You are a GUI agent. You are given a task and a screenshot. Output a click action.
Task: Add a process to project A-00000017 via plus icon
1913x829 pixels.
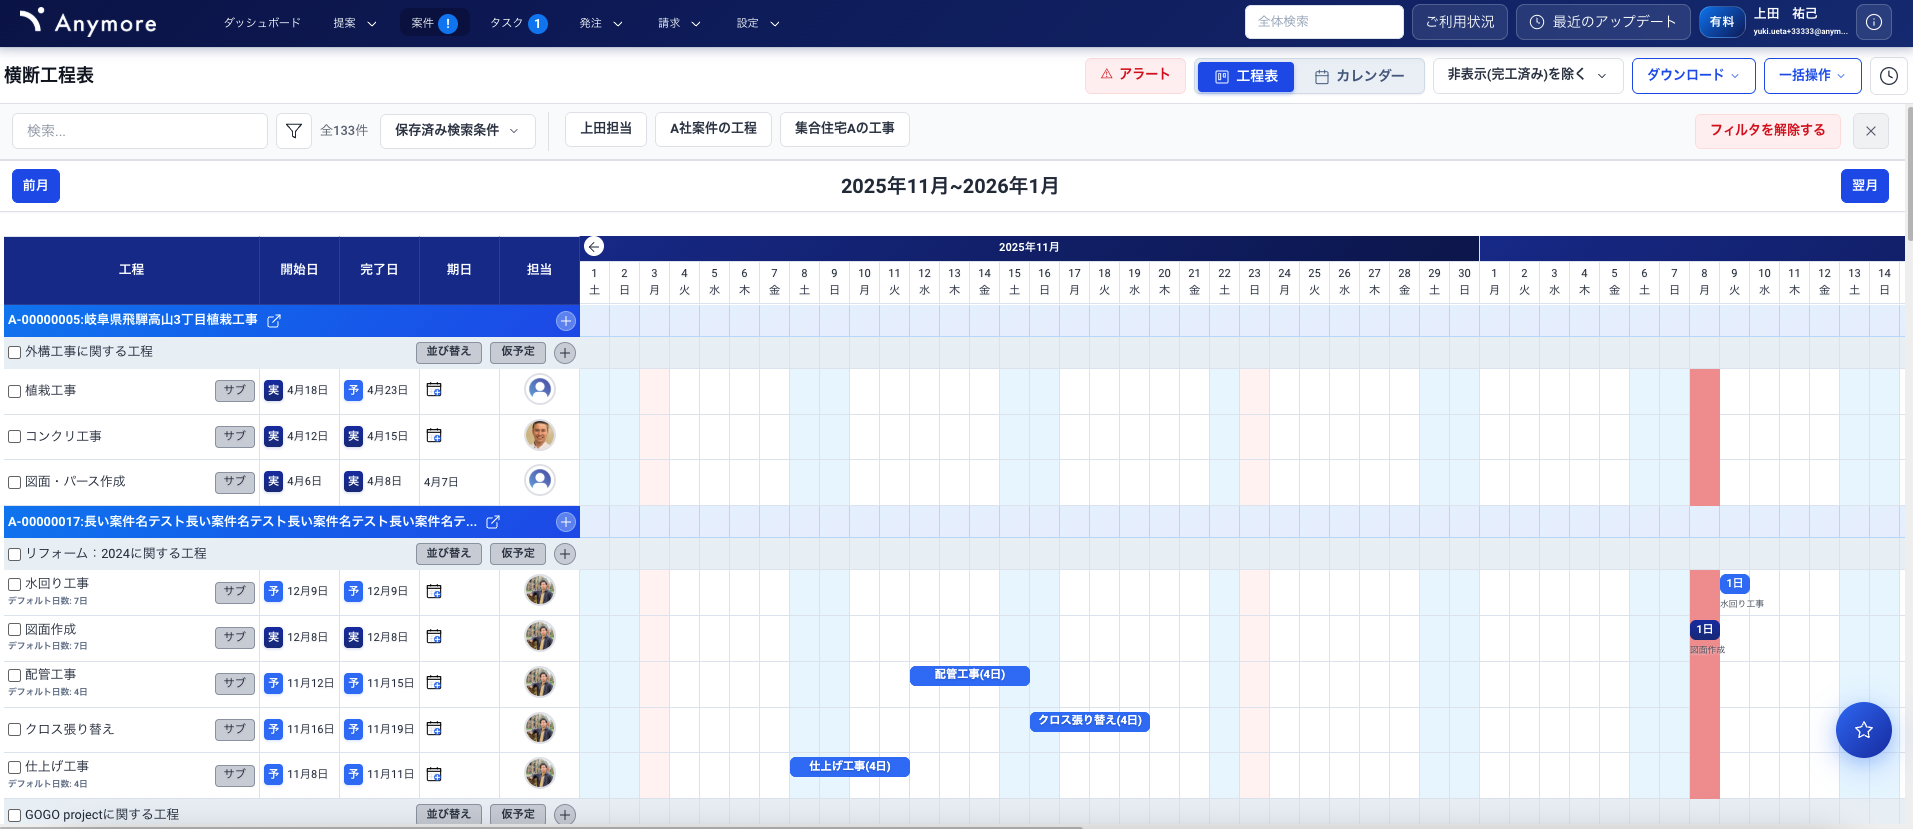566,522
